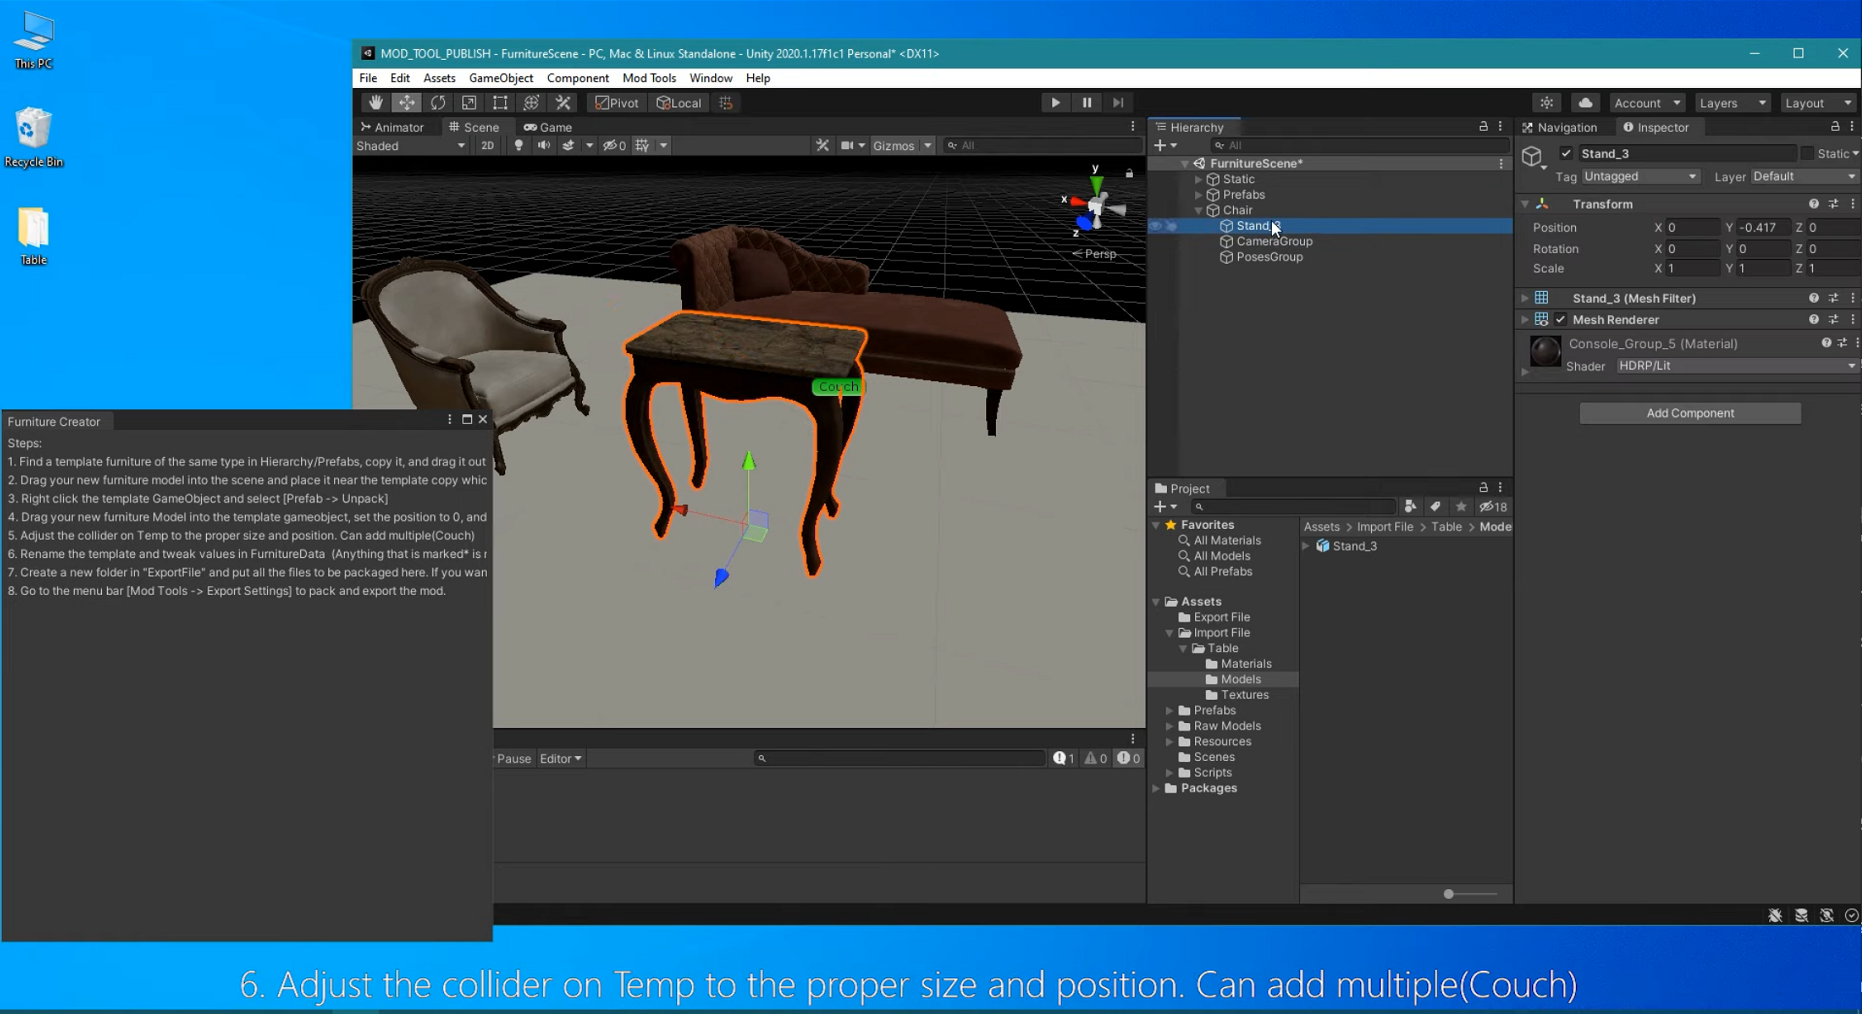Viewport: 1862px width, 1014px height.
Task: Open the Layers dropdown
Action: (x=1732, y=103)
